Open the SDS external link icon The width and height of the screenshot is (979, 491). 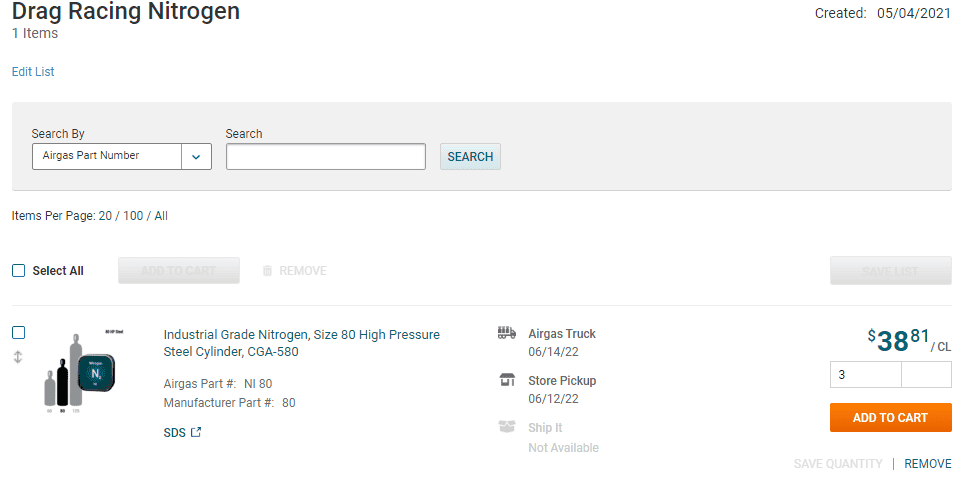[x=196, y=432]
